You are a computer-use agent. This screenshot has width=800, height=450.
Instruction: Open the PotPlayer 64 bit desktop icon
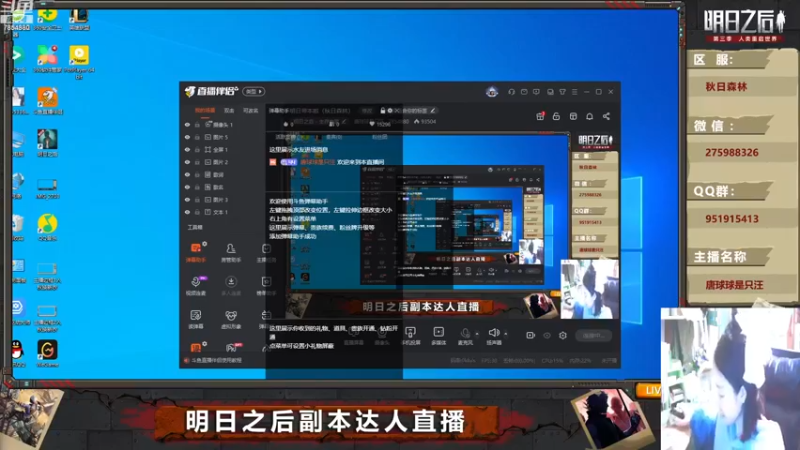[79, 63]
